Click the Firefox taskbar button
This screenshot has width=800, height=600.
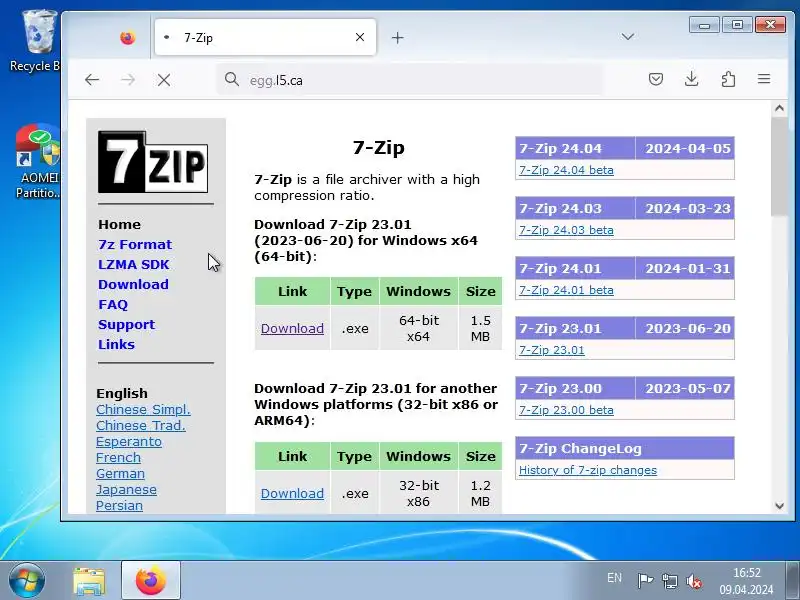[x=151, y=580]
